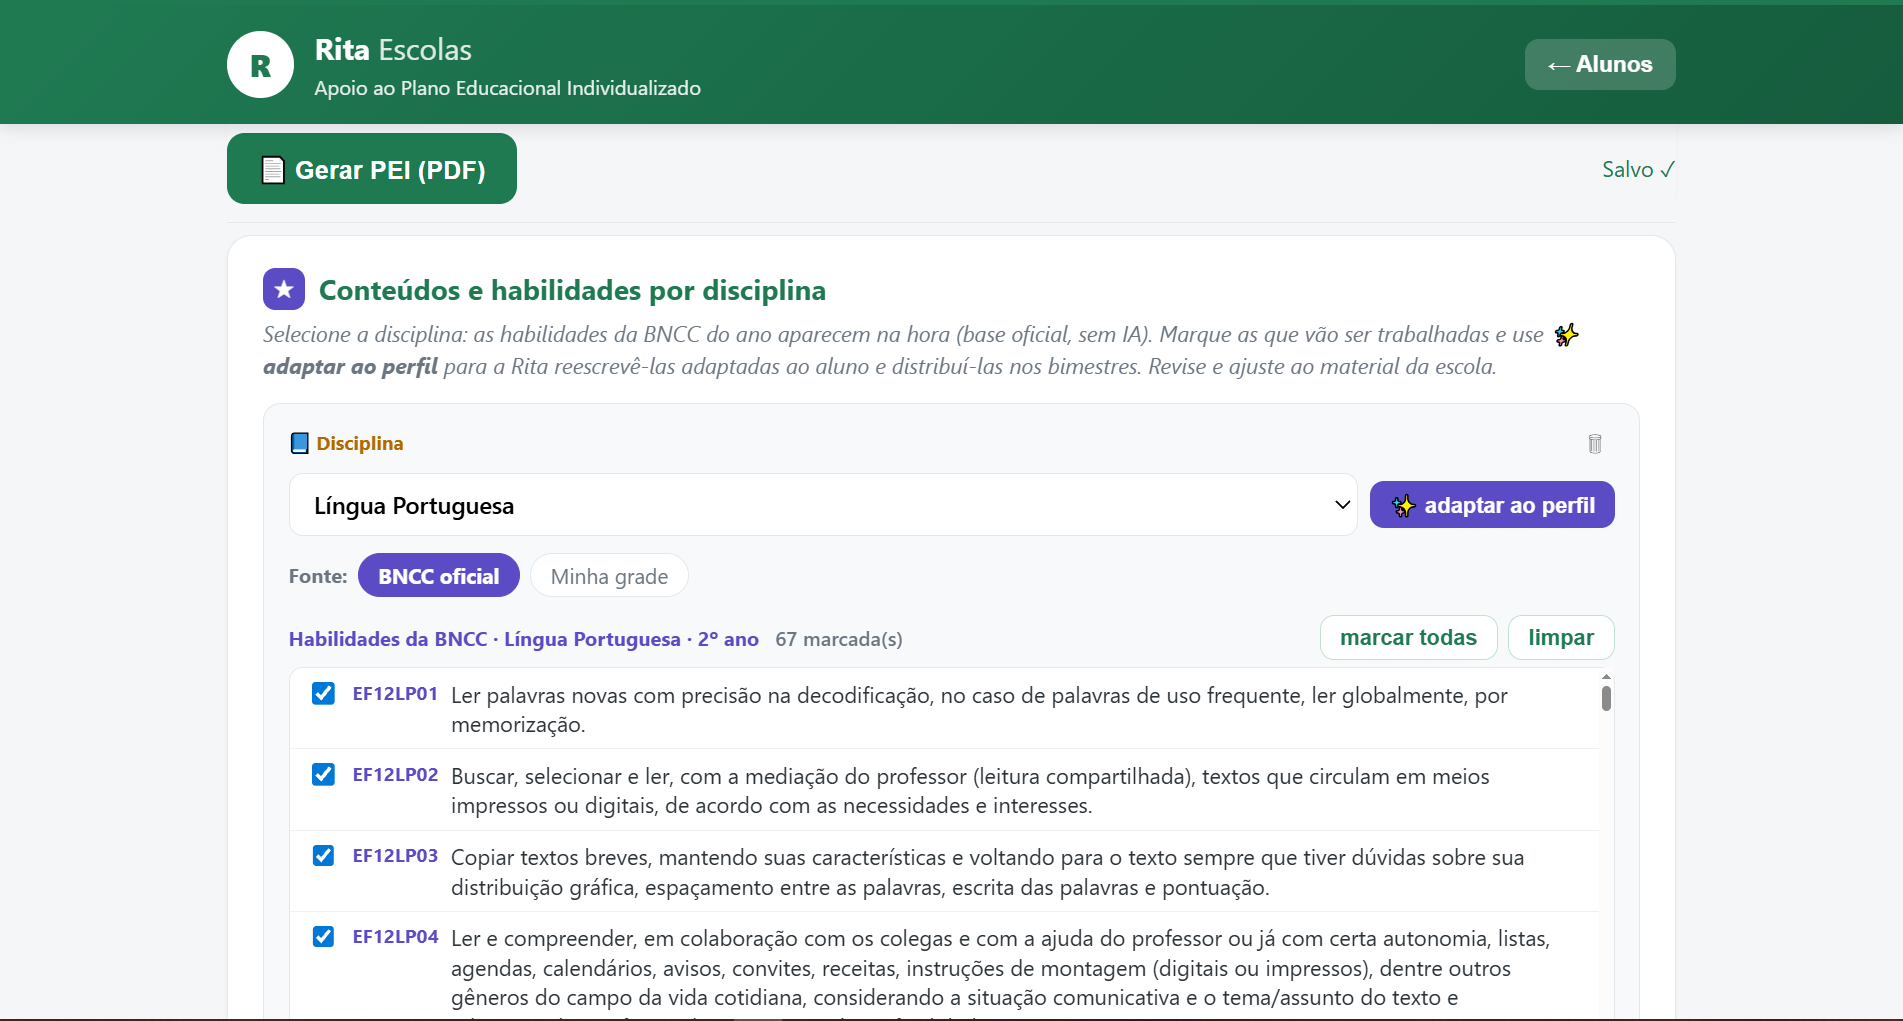
Task: Click the 'Disciplina' label text
Action: 360,443
